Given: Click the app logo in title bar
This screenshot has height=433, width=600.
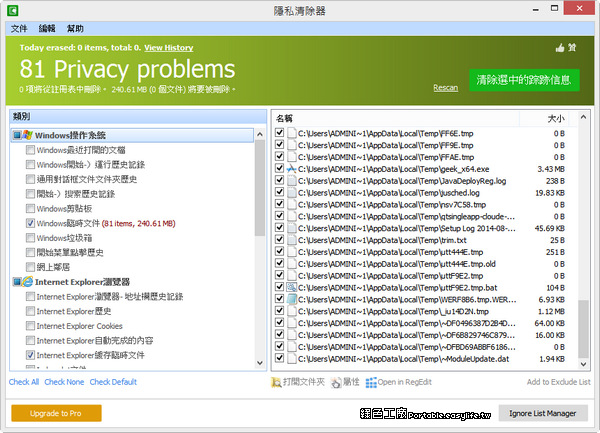Looking at the screenshot, I should (x=13, y=10).
